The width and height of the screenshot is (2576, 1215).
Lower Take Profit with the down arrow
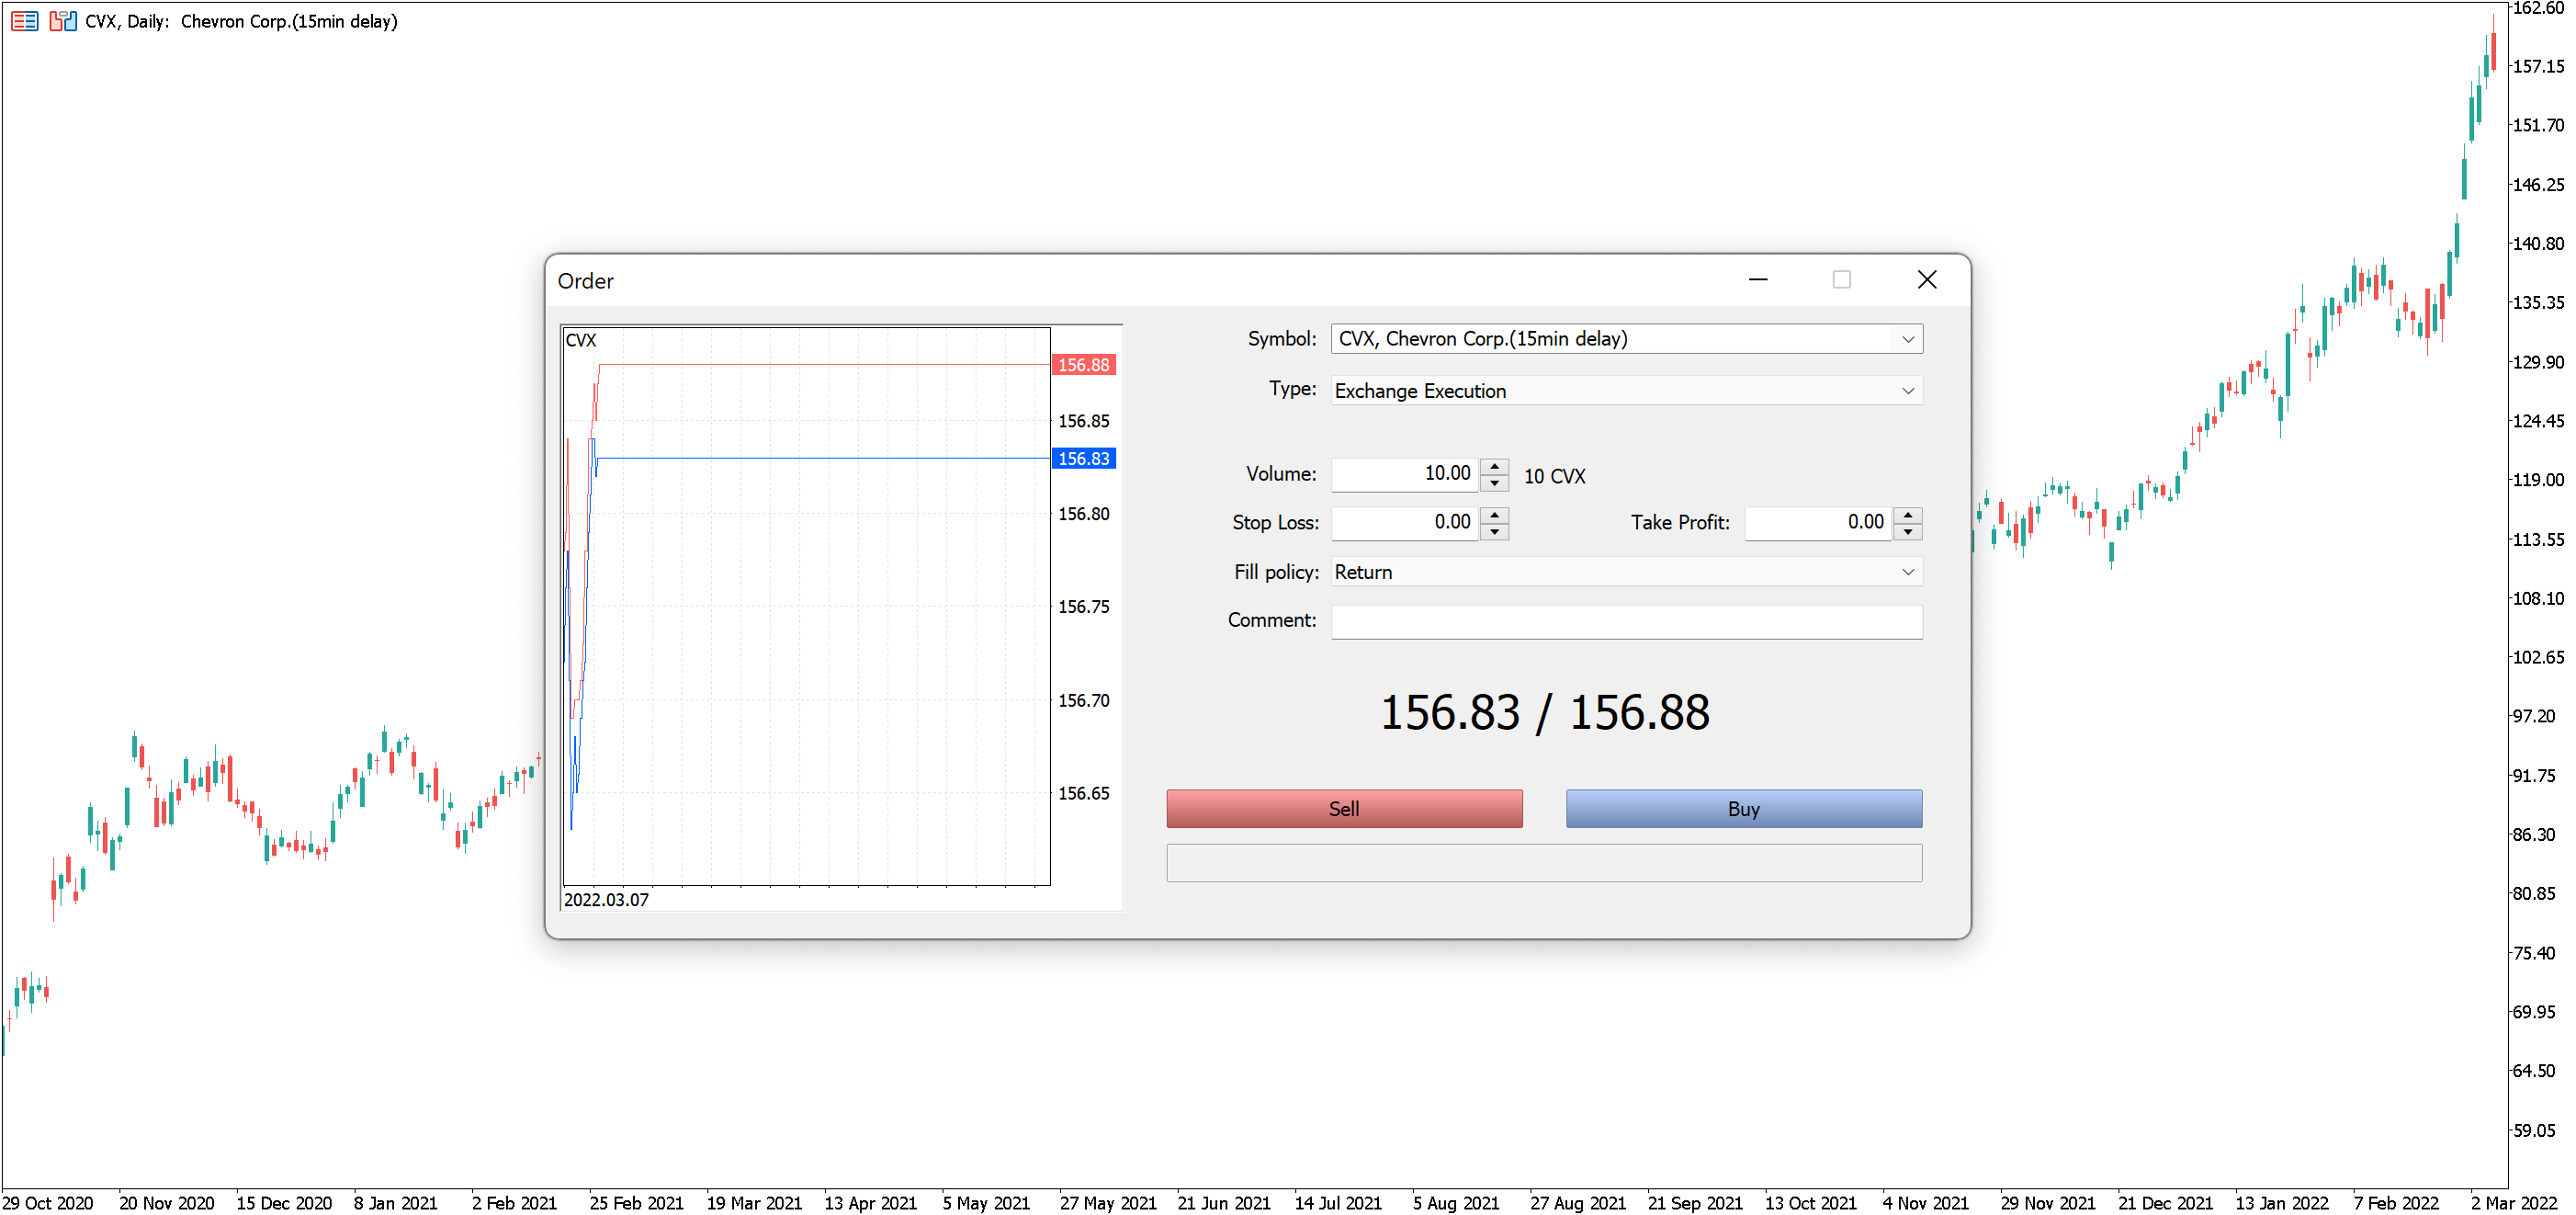(1908, 532)
